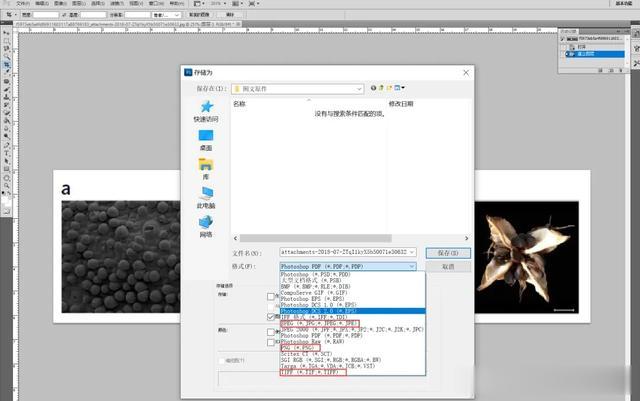
Task: Open the Filter (滤镜) menu
Action: [117, 3]
